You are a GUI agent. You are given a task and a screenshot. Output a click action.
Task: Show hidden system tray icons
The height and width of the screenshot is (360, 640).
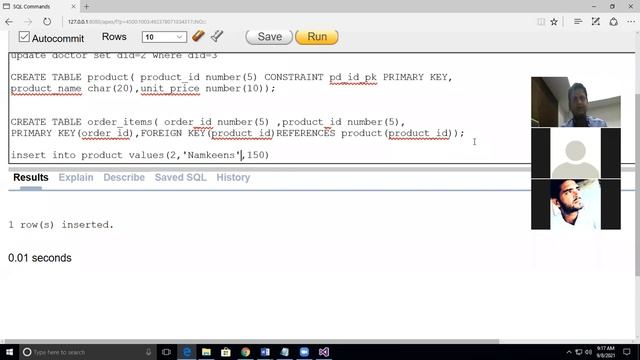pyautogui.click(x=569, y=352)
